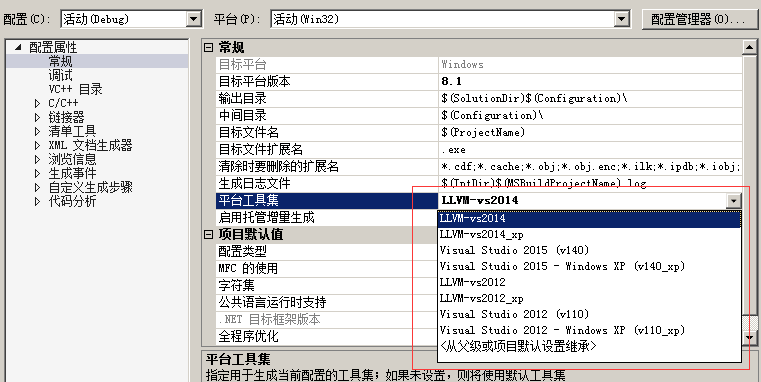Select the 生成日志文件 property row
Screen dimensions: 761x382
point(479,183)
